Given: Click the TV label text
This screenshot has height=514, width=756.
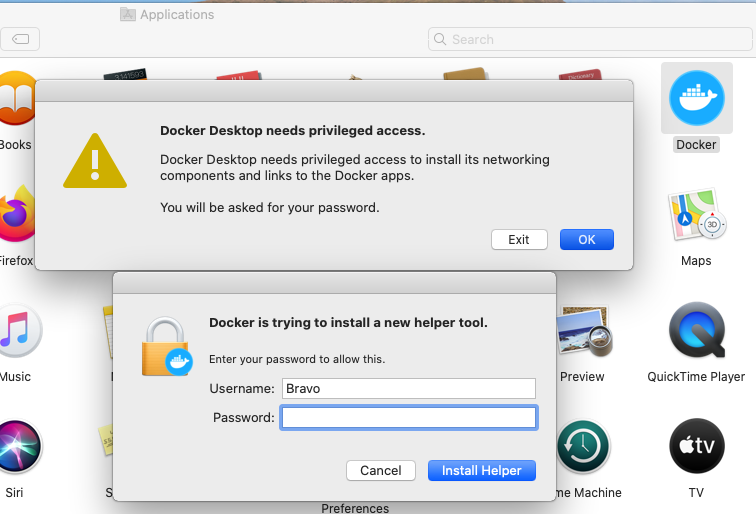Looking at the screenshot, I should click(696, 493).
